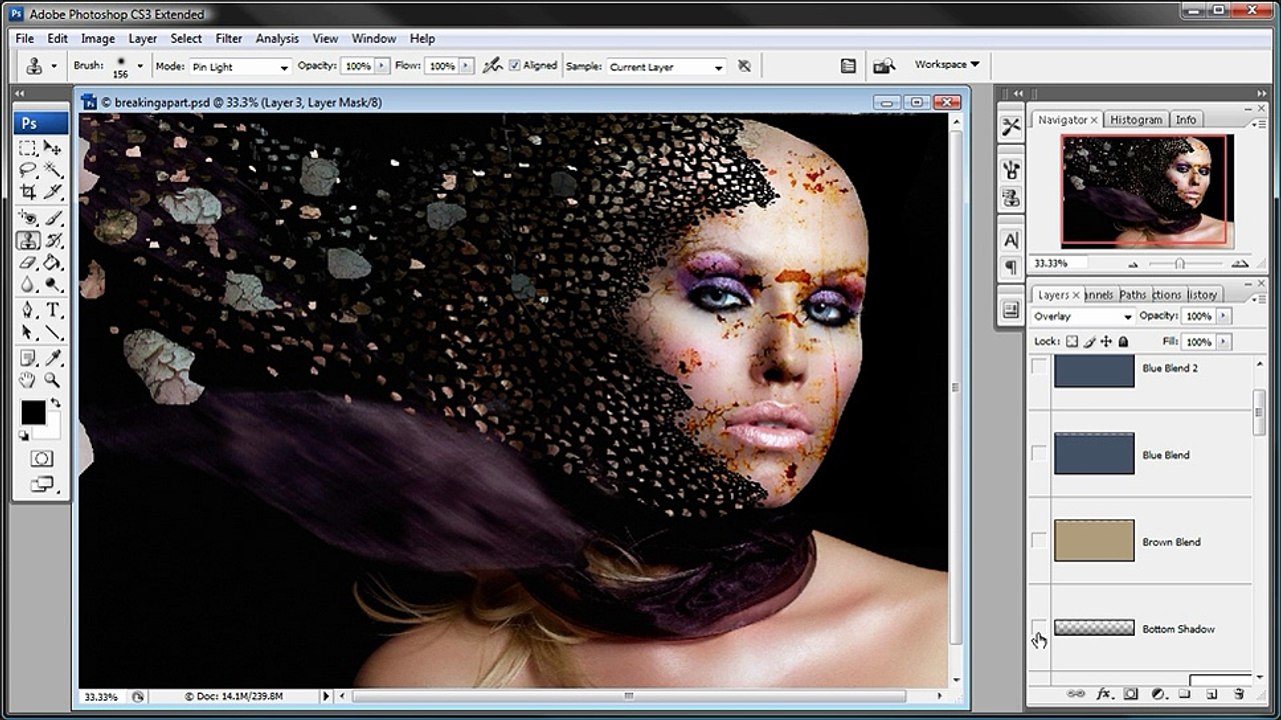This screenshot has width=1281, height=720.
Task: Toggle the Aligned checkbox
Action: tap(515, 66)
